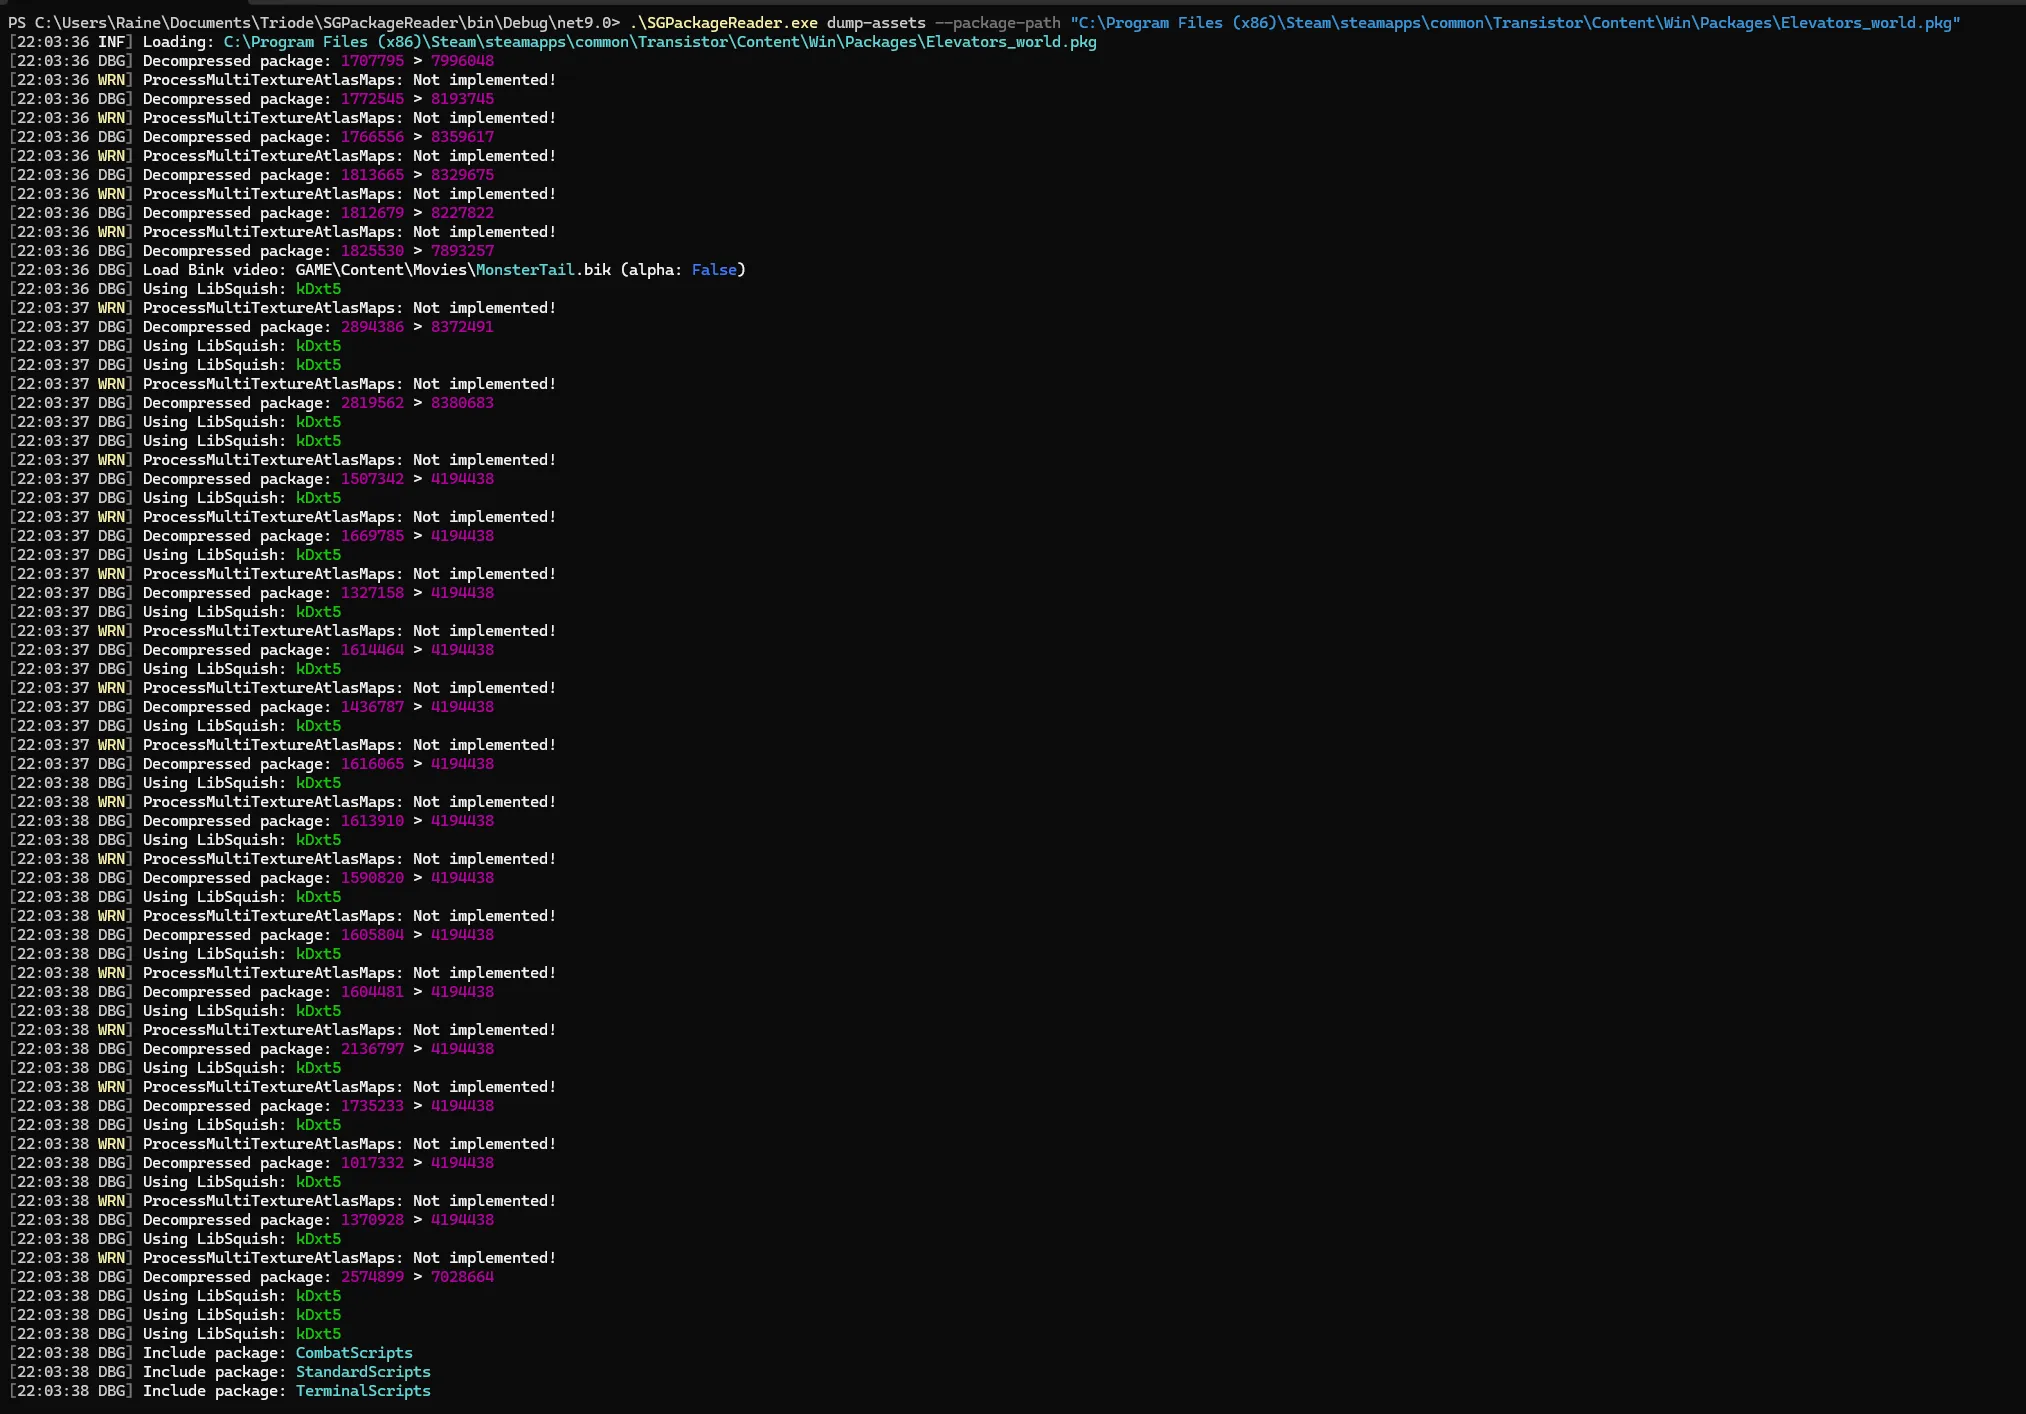This screenshot has width=2026, height=1414.
Task: Click the INF log level label
Action: [x=111, y=42]
